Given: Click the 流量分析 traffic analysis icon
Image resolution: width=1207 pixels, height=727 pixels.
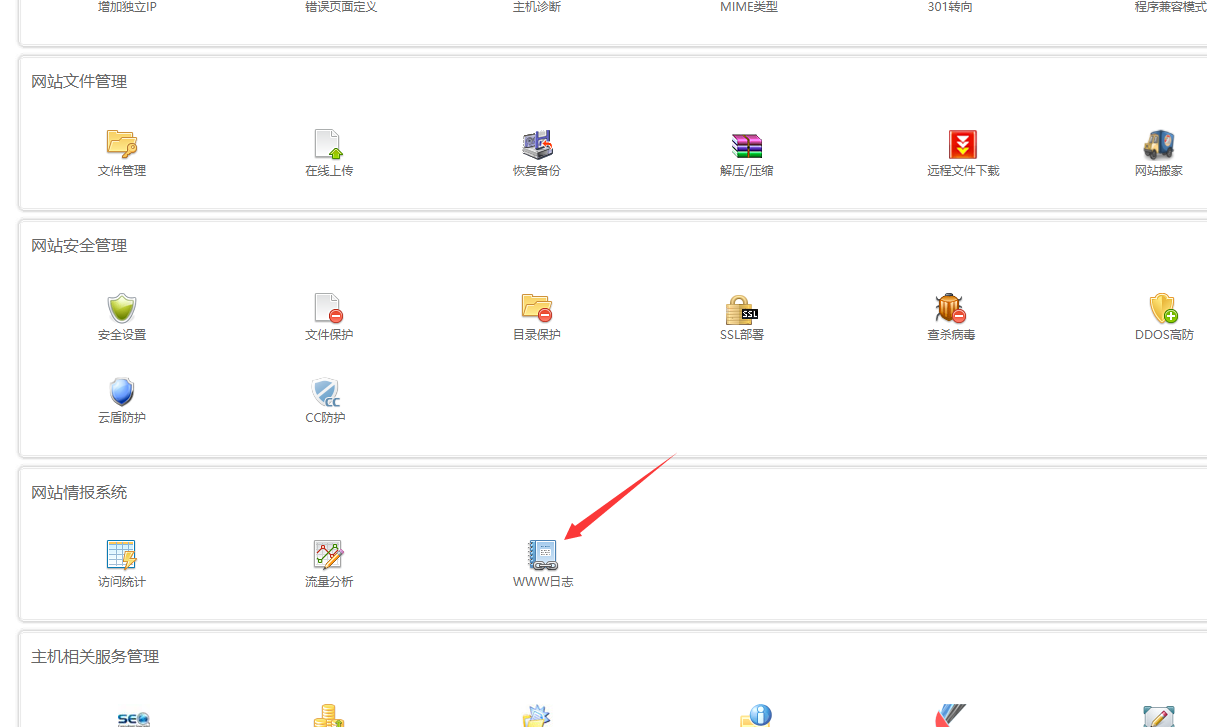Looking at the screenshot, I should click(329, 556).
